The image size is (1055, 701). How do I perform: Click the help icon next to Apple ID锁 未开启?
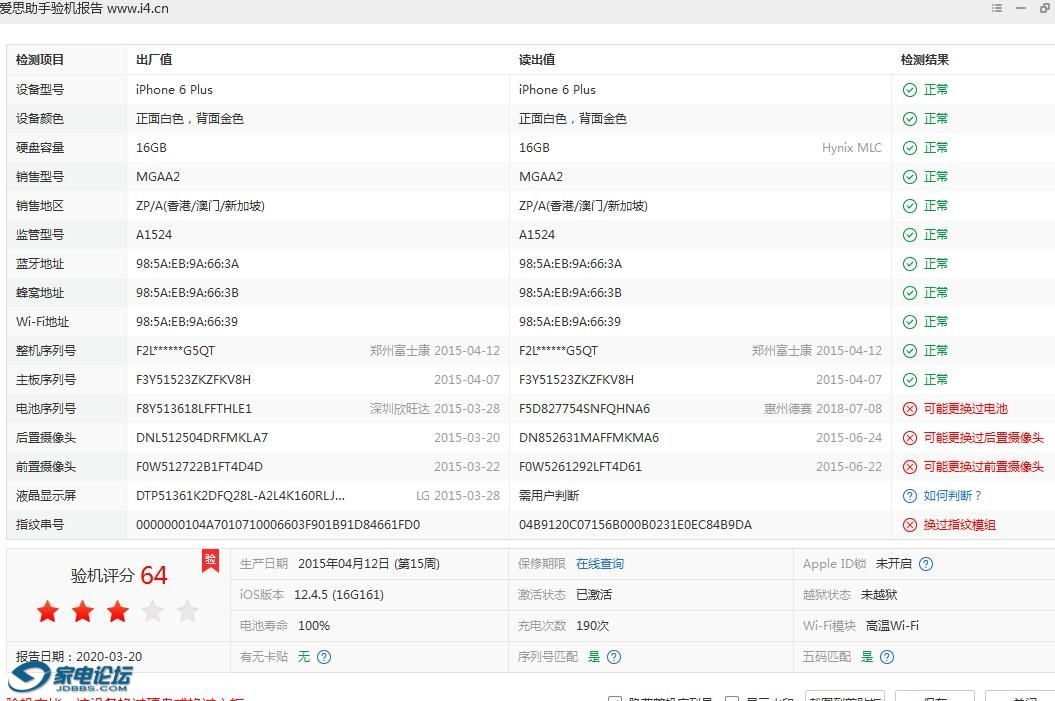tap(926, 564)
